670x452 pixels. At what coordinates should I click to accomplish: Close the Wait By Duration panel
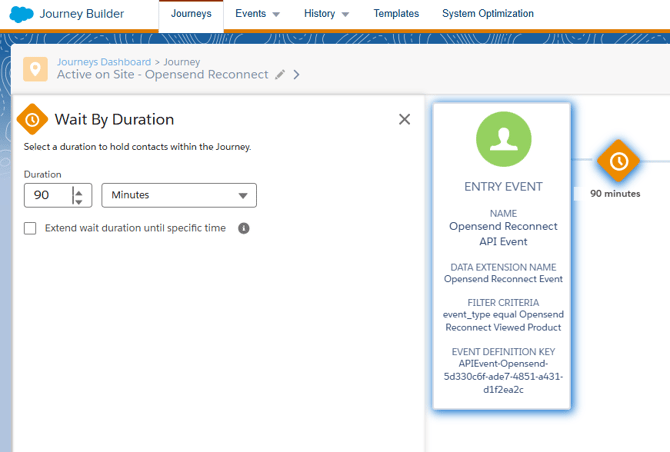(404, 119)
